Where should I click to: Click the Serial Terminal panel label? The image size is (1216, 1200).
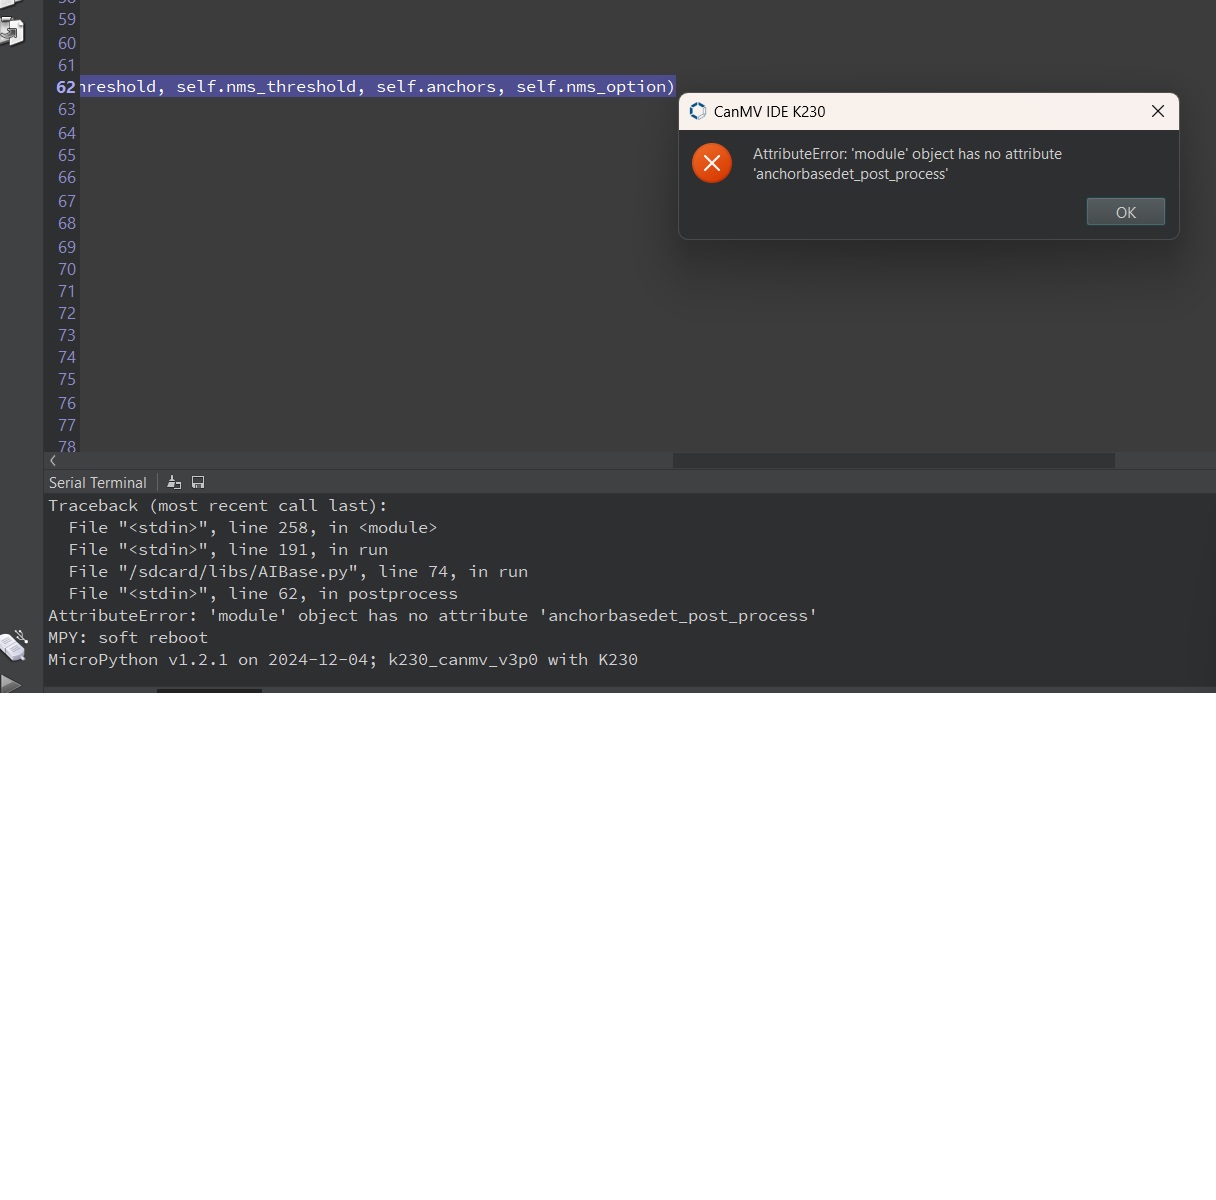98,483
